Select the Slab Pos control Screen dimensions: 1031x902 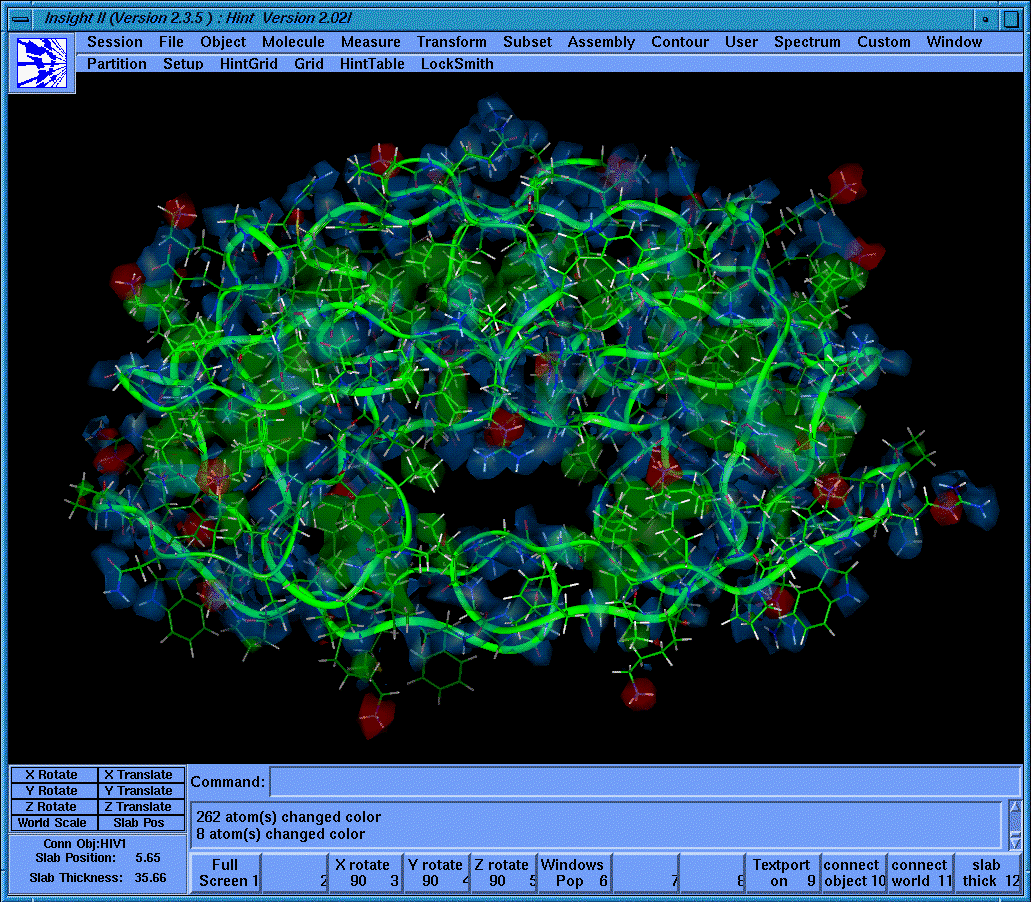(141, 823)
